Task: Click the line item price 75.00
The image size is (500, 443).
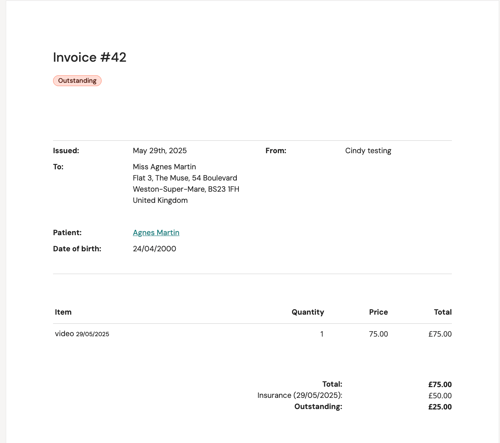Action: (378, 334)
